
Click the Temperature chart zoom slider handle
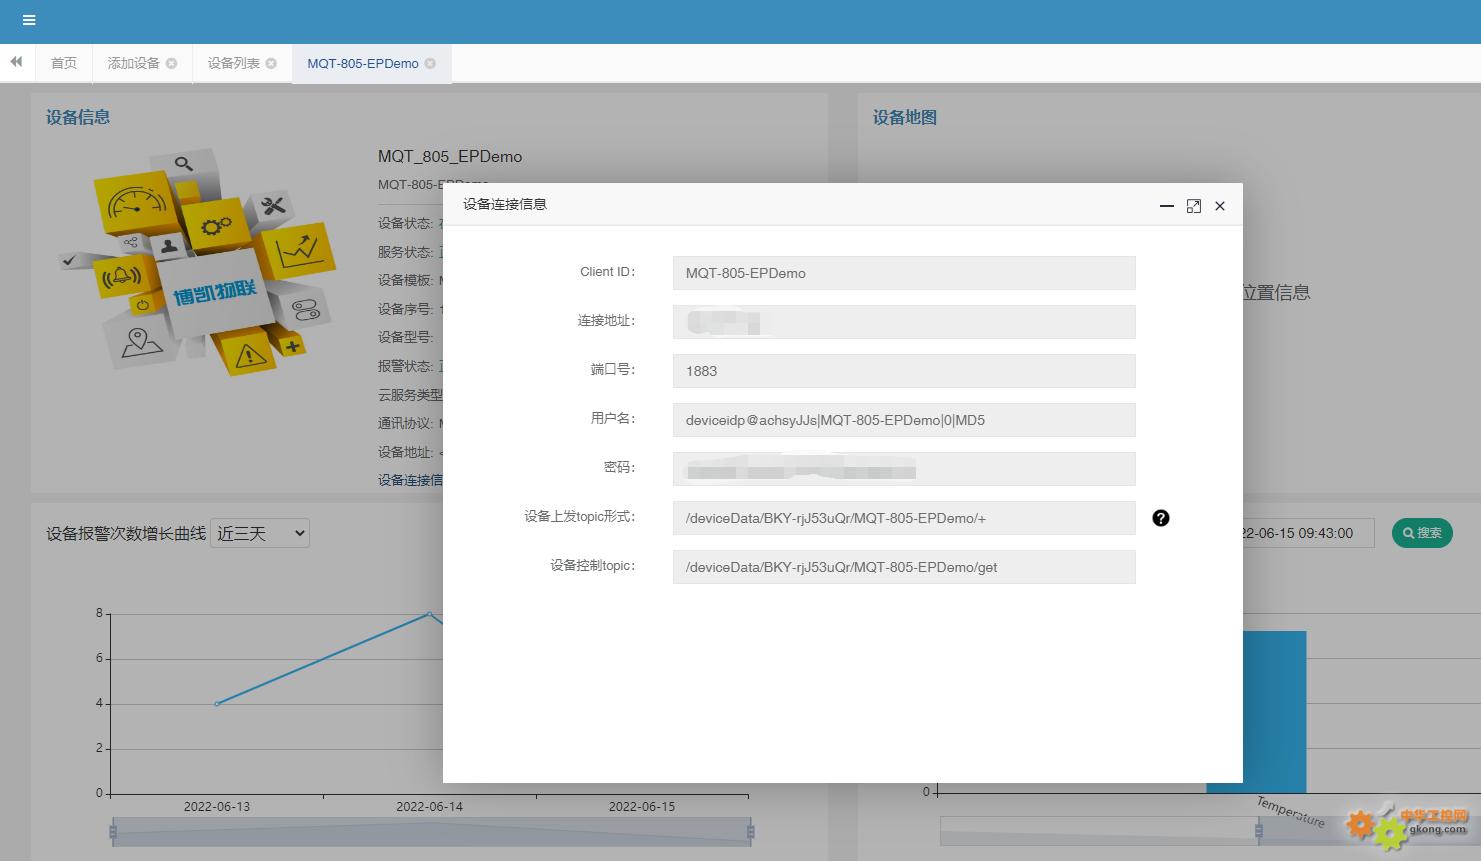point(1259,831)
